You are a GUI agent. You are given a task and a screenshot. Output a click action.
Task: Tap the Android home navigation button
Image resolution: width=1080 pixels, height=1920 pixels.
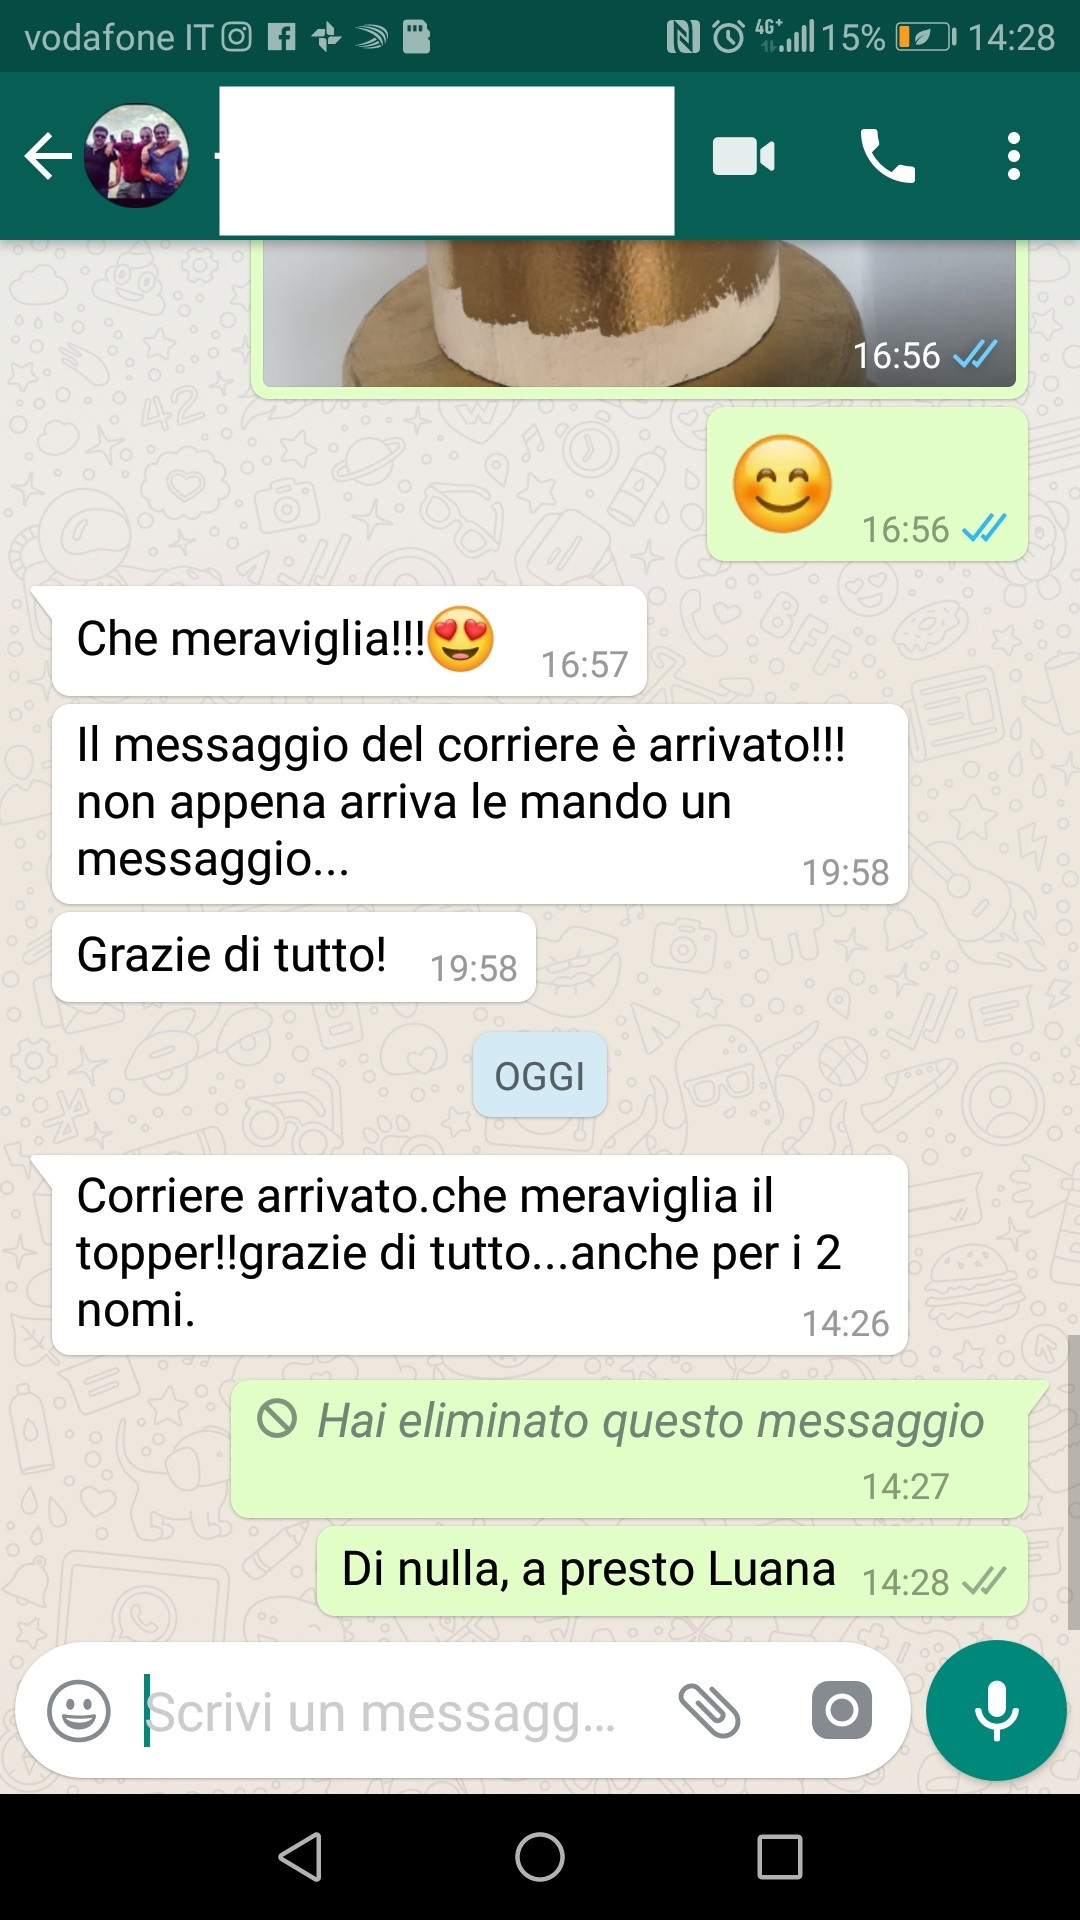540,1857
